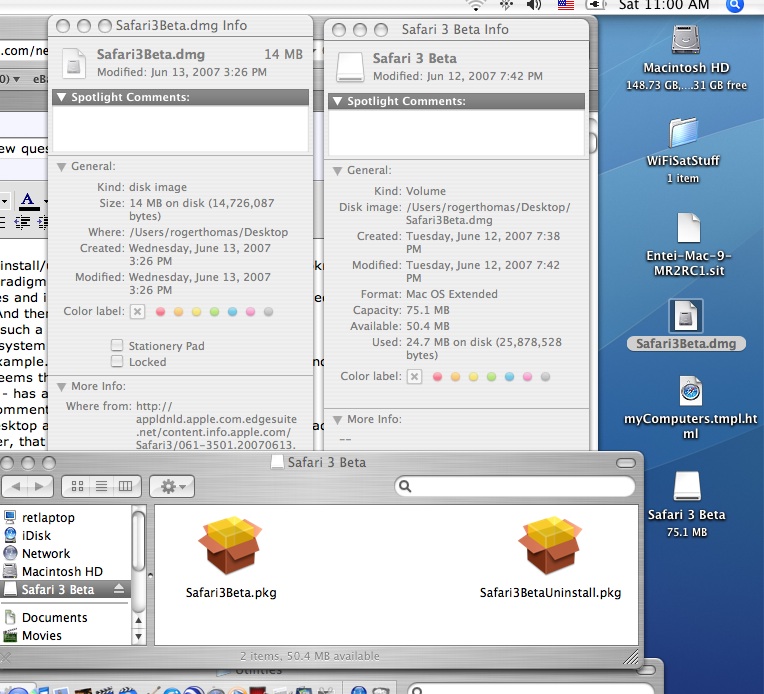
Task: Click the menu bar clock Sat 11:00 AM
Action: [x=664, y=5]
